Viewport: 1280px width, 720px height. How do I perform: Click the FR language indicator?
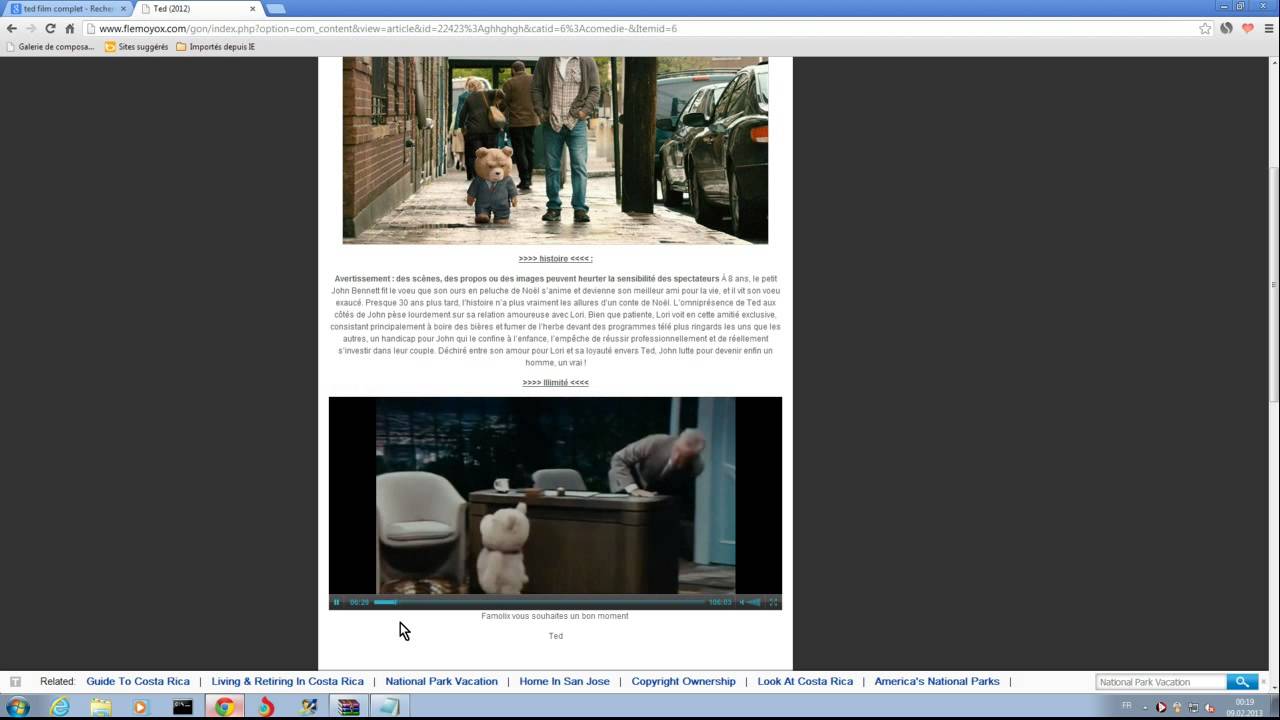1127,706
